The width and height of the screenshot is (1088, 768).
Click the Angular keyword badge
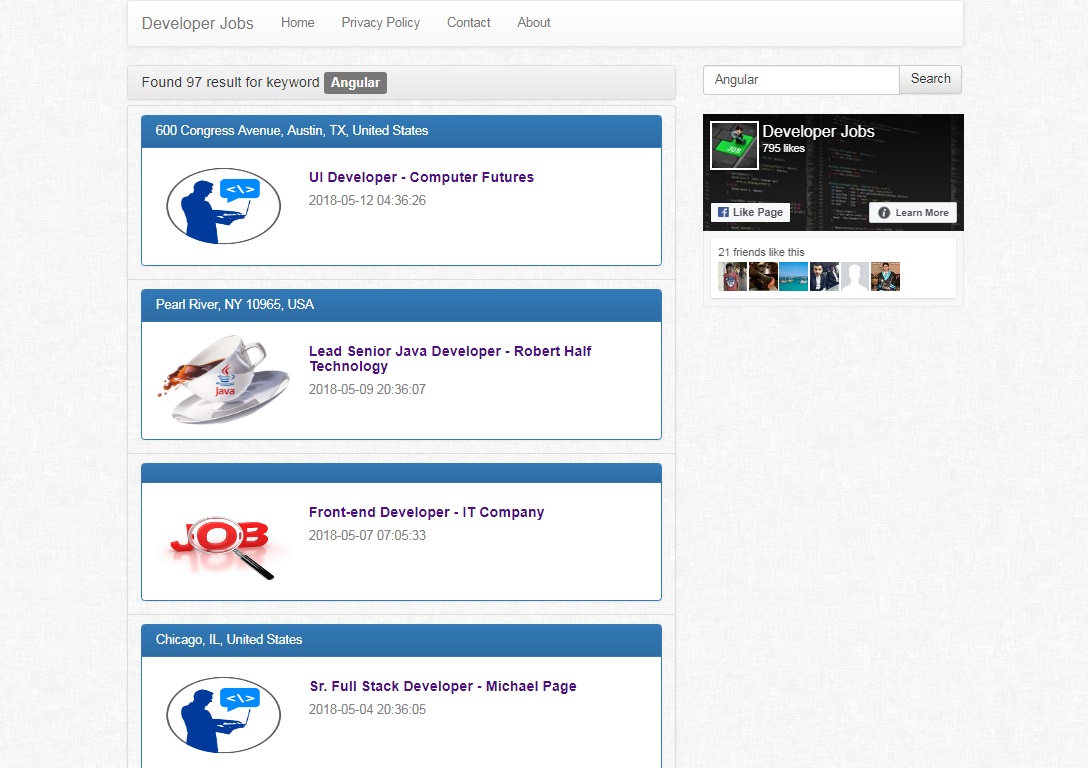point(355,83)
